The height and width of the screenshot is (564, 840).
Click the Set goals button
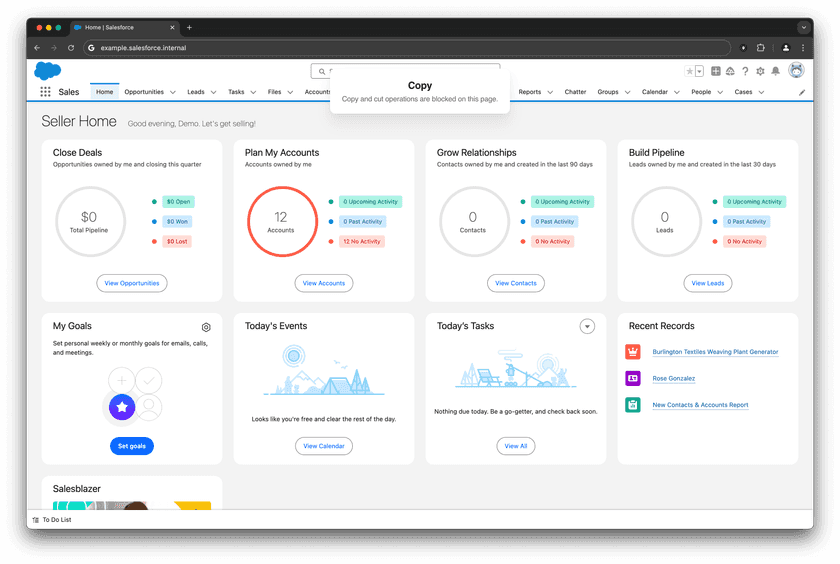[132, 446]
